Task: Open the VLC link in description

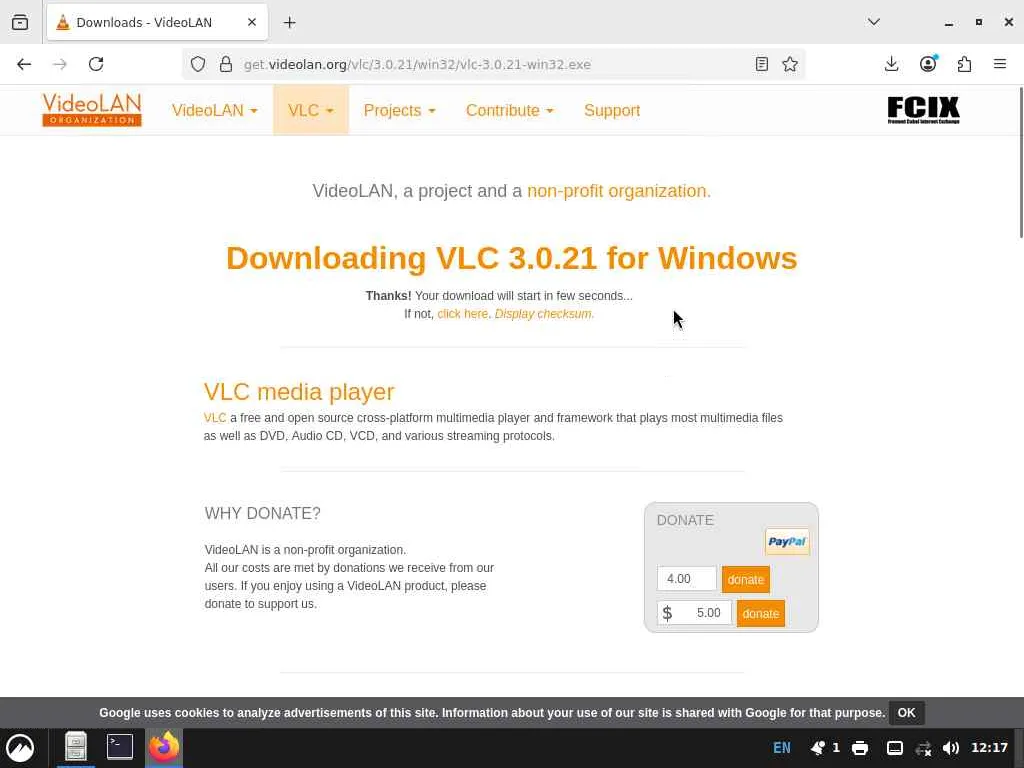Action: 215,418
